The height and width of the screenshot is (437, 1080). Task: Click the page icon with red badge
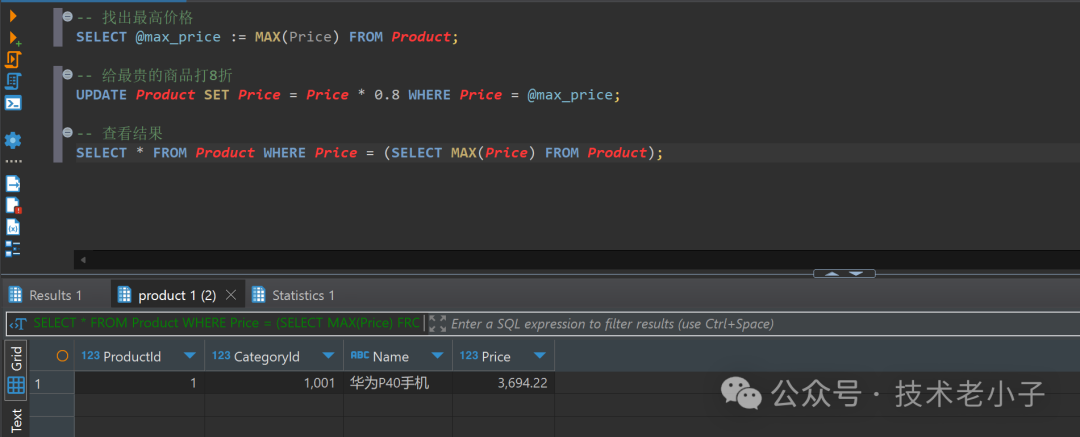pyautogui.click(x=13, y=206)
